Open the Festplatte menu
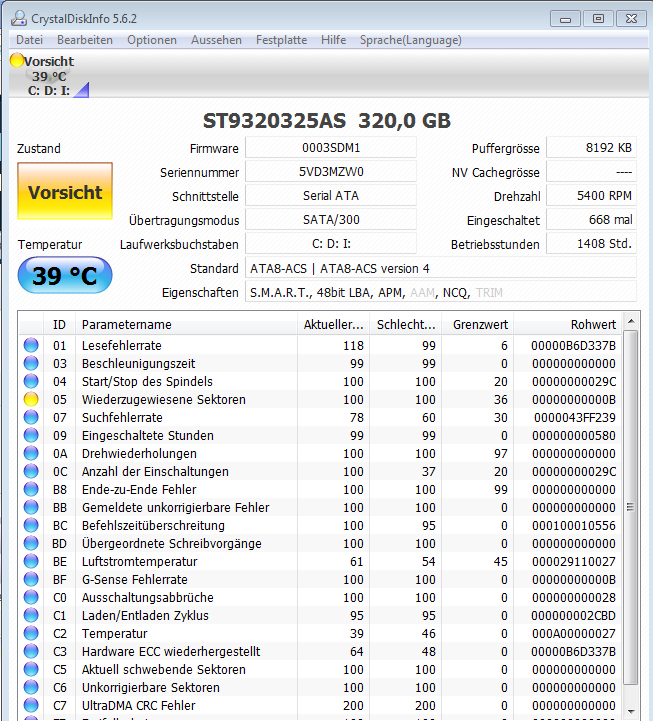 [281, 40]
